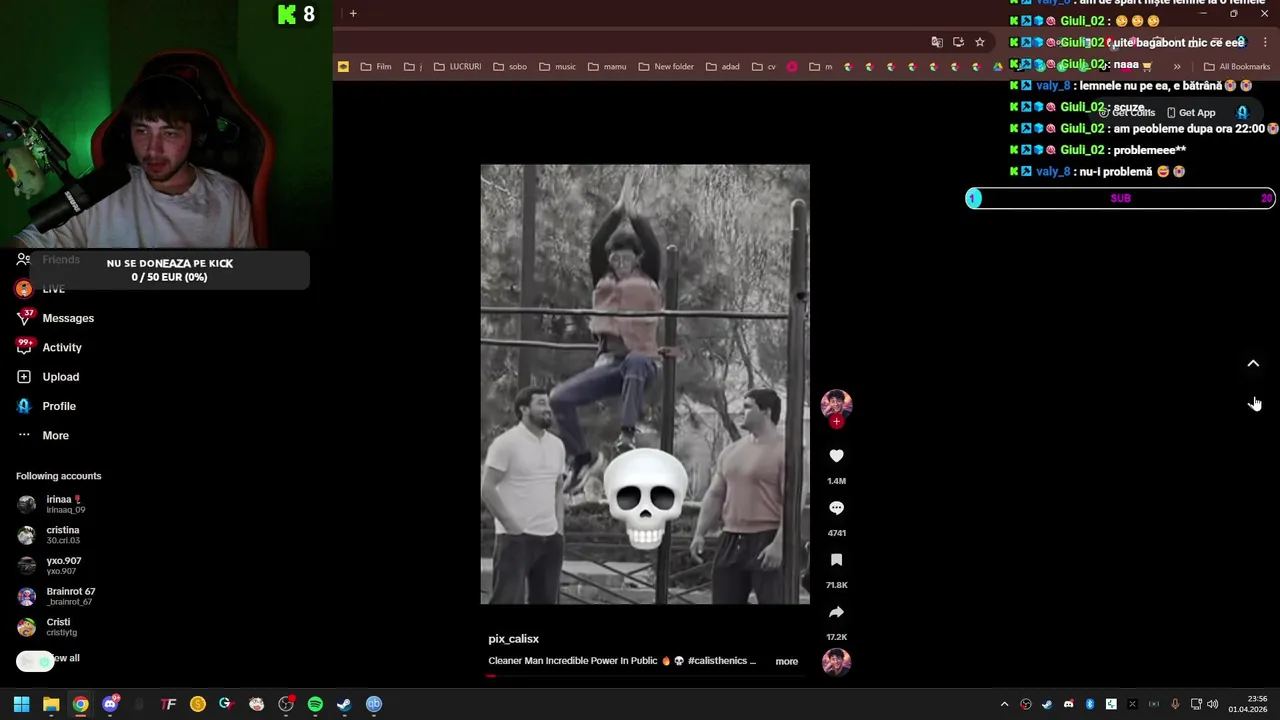Click the TikTok video to pause
The image size is (1280, 720).
click(645, 384)
